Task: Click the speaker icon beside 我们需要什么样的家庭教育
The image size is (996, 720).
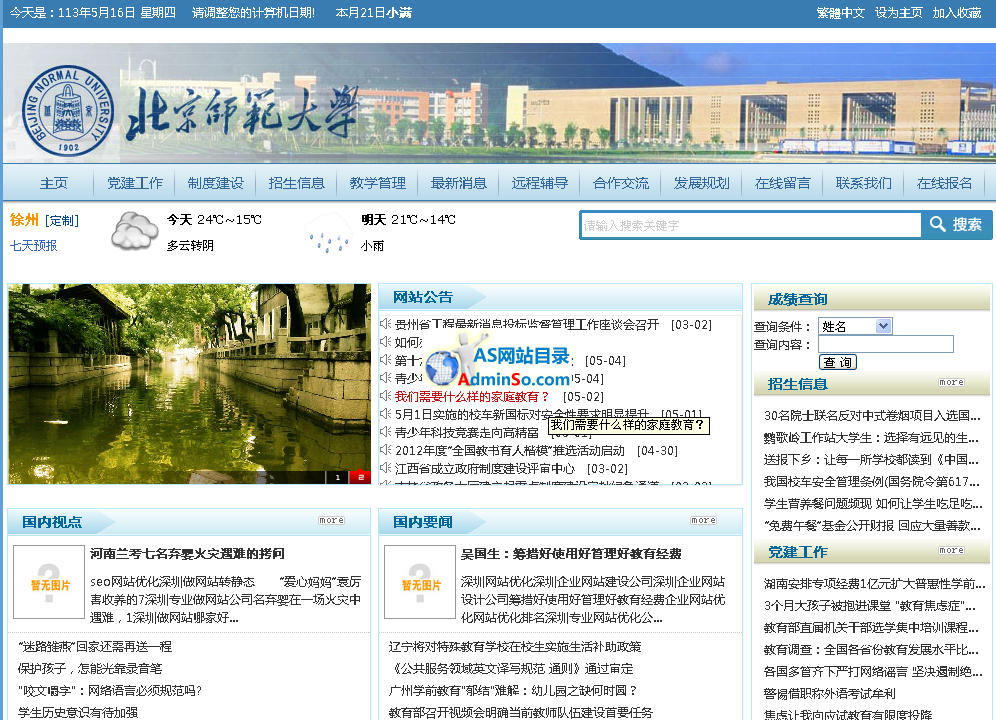Action: click(385, 396)
